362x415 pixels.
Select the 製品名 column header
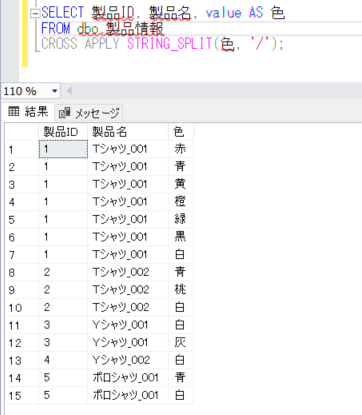point(128,132)
